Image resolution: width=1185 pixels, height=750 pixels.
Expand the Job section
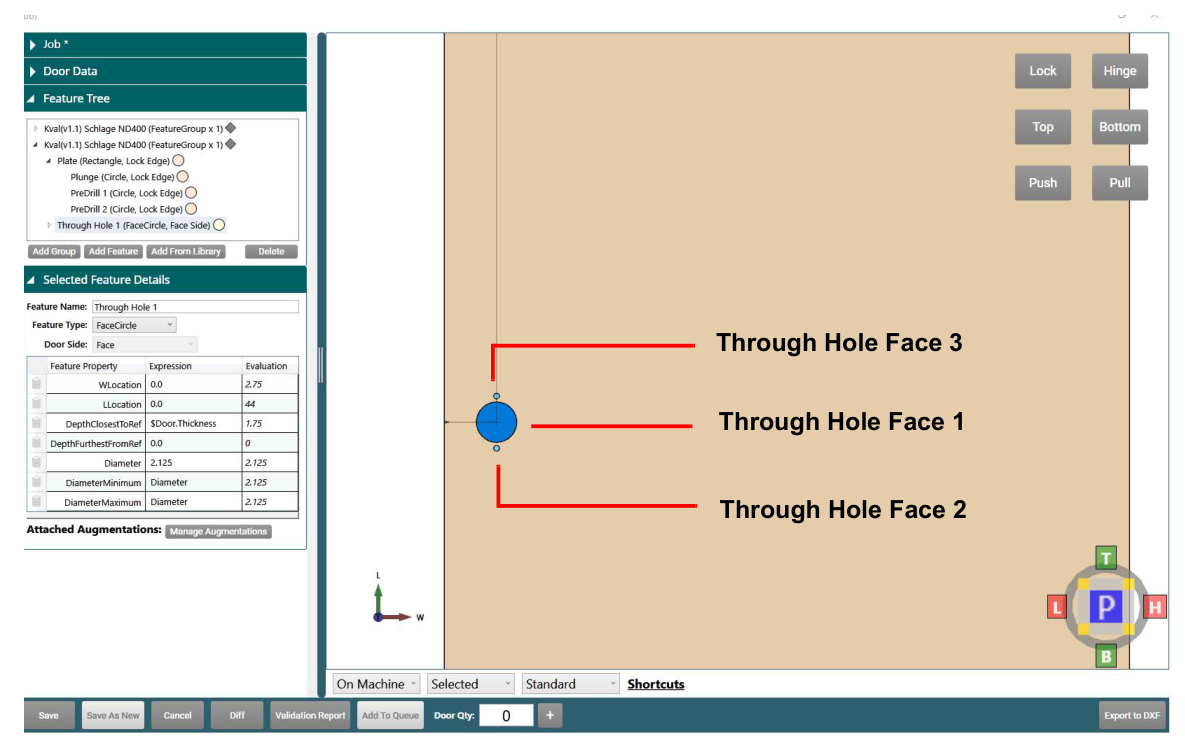pyautogui.click(x=32, y=45)
